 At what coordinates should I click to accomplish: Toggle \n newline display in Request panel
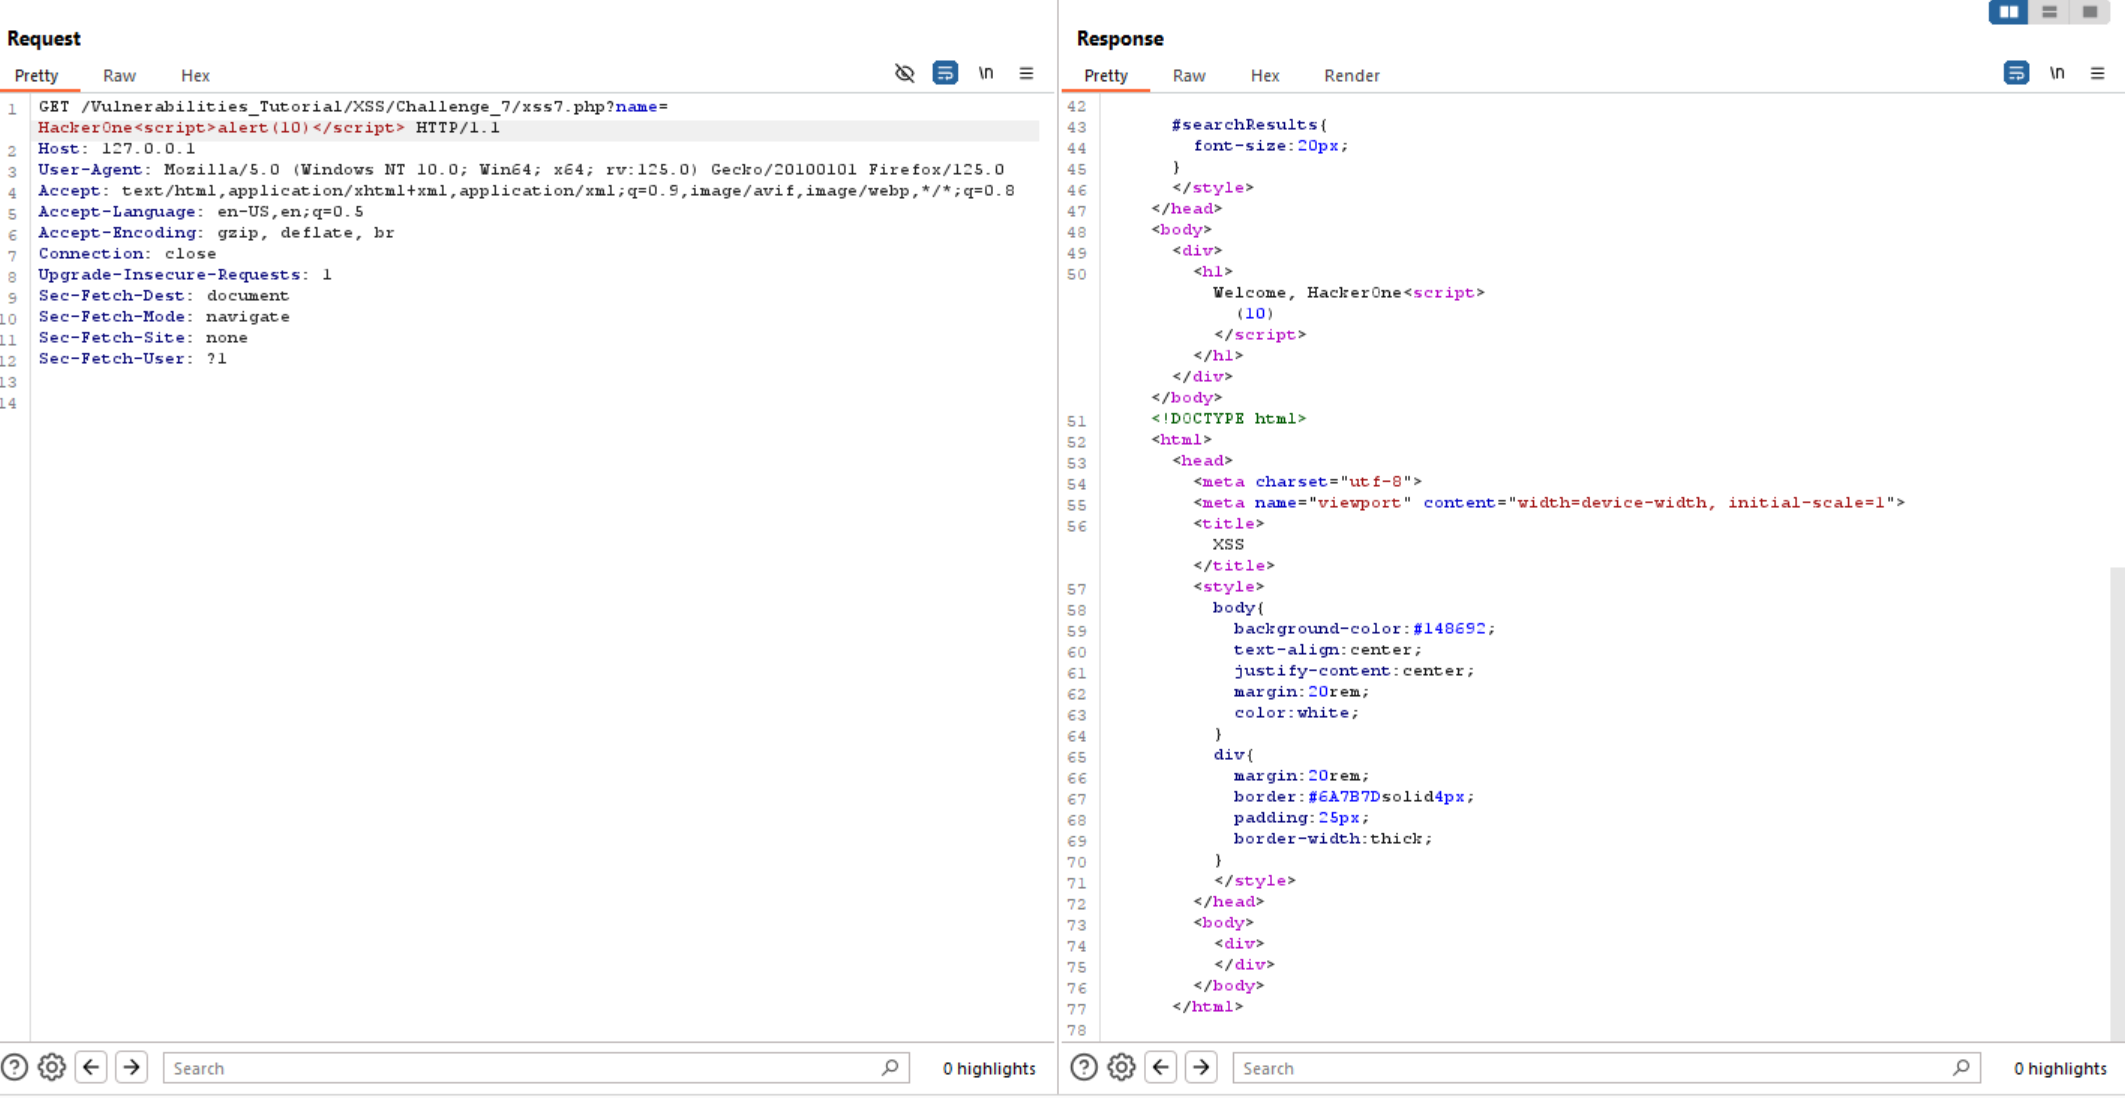pos(986,73)
